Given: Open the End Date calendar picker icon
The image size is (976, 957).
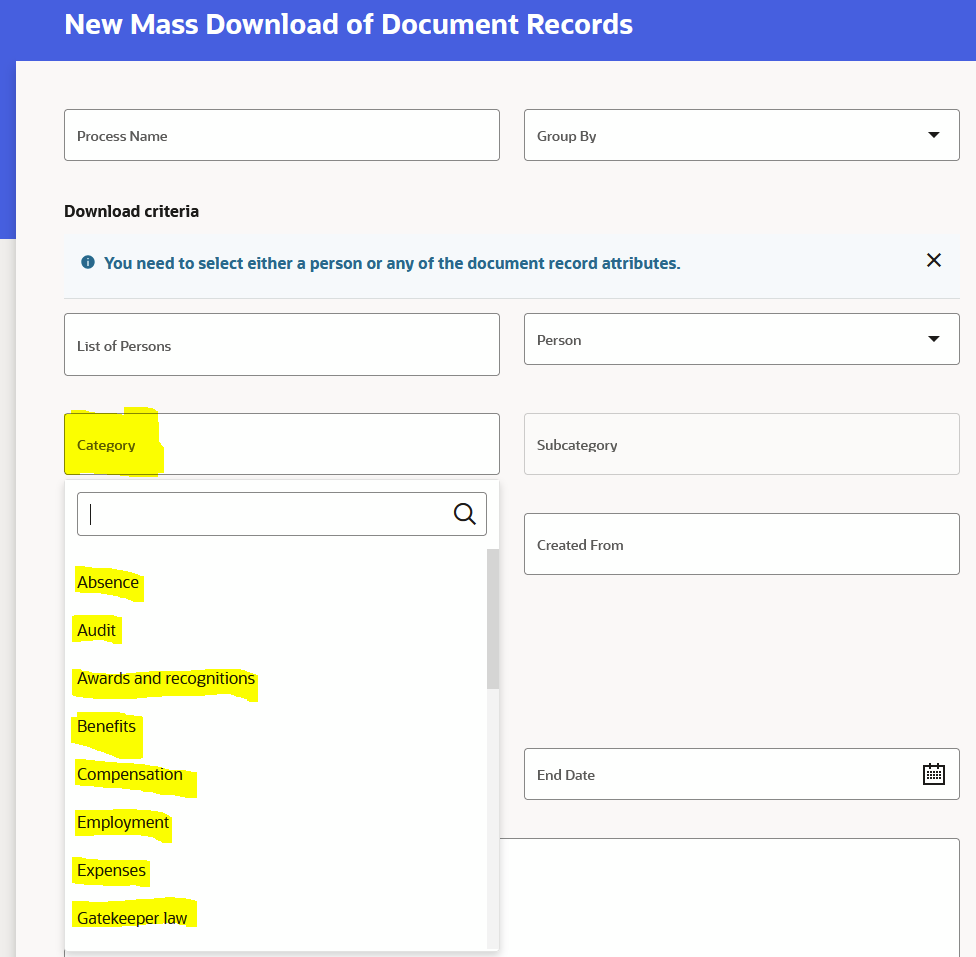Looking at the screenshot, I should point(933,774).
